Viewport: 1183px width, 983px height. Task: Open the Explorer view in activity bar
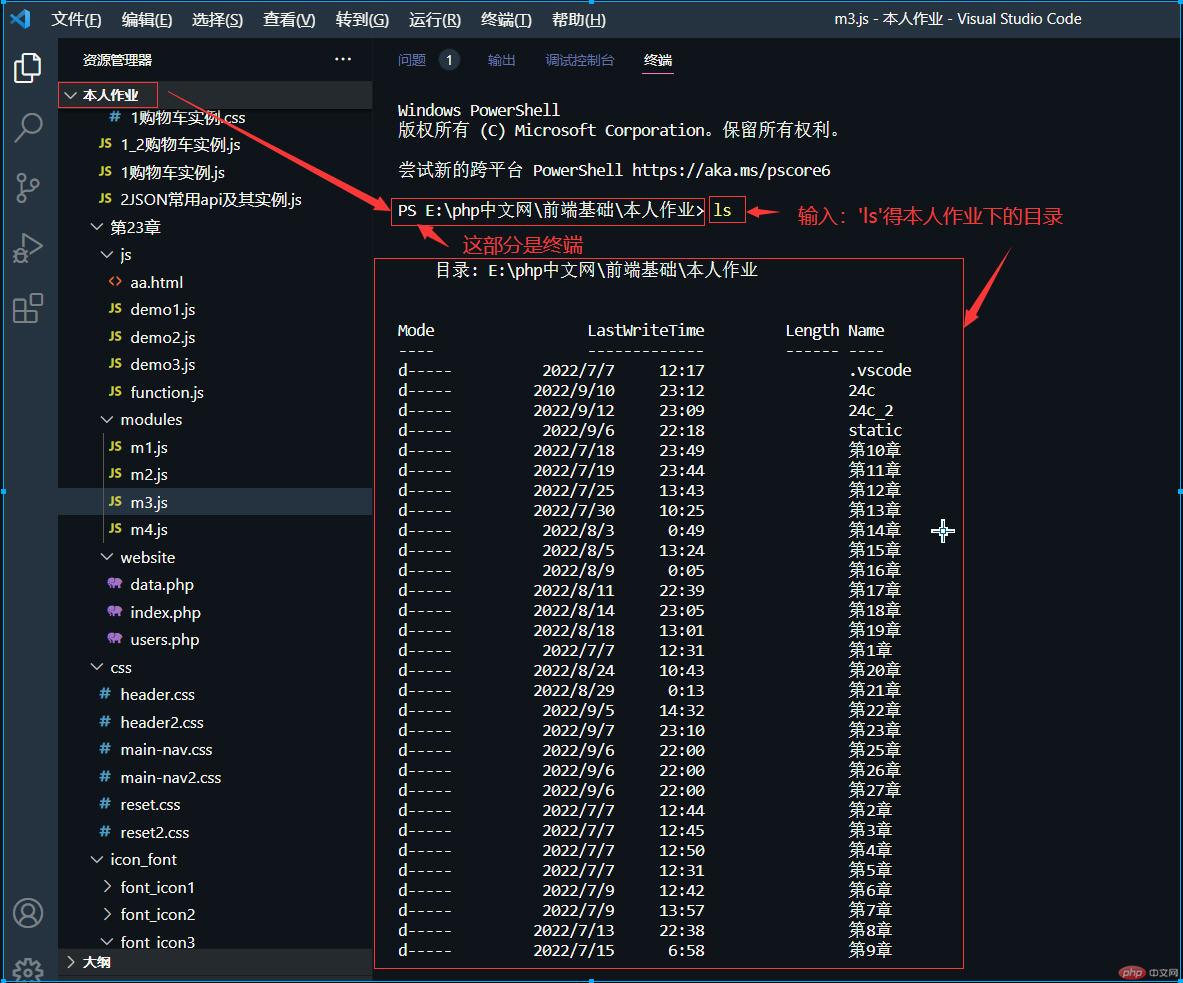(x=28, y=68)
